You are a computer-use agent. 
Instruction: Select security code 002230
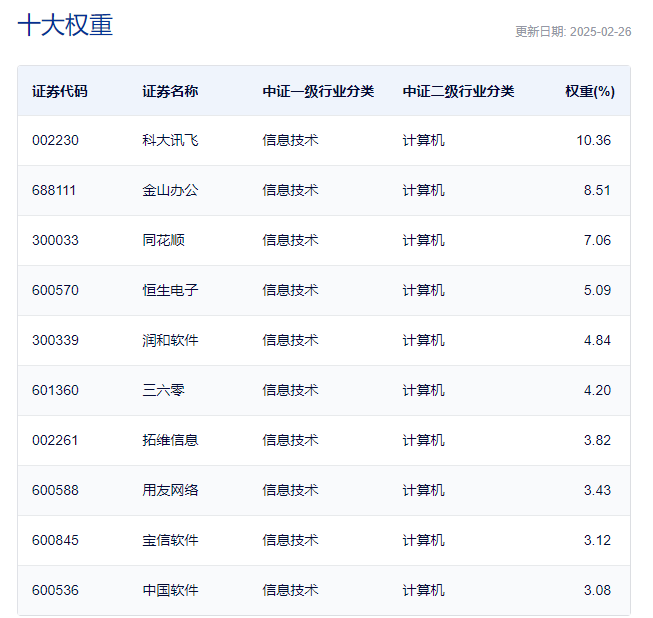[x=55, y=140]
